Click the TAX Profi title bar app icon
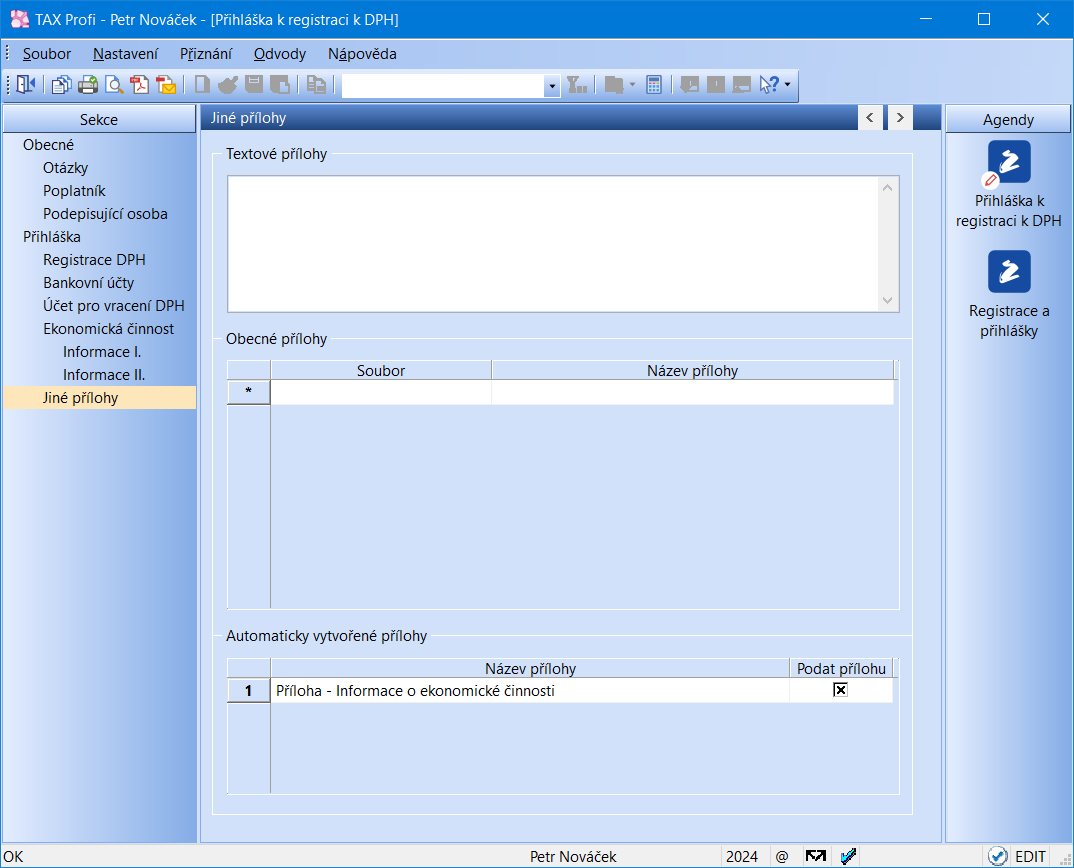This screenshot has width=1074, height=868. pos(20,19)
